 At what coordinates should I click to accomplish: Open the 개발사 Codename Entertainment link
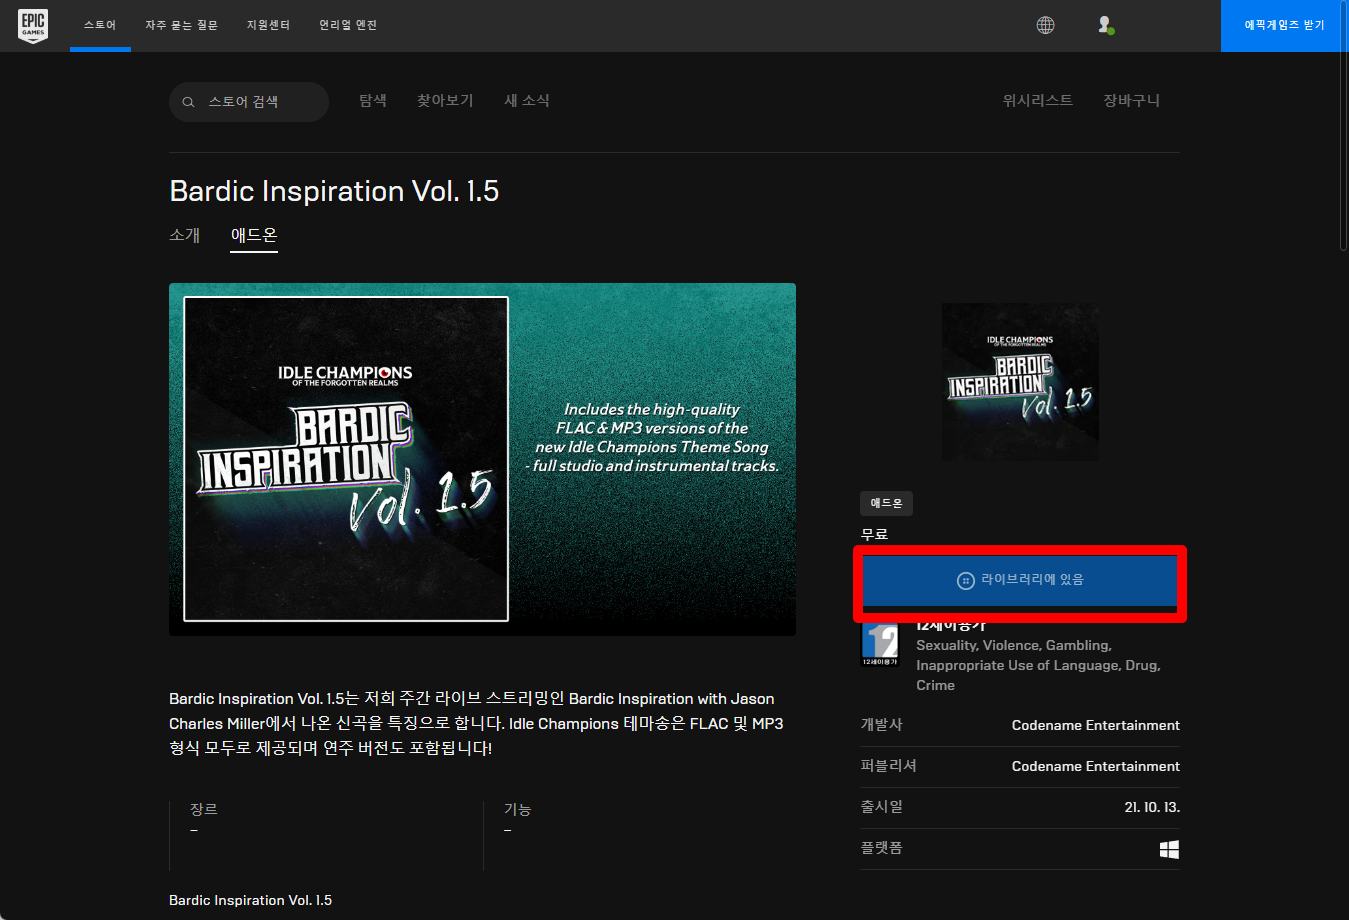click(x=1096, y=725)
